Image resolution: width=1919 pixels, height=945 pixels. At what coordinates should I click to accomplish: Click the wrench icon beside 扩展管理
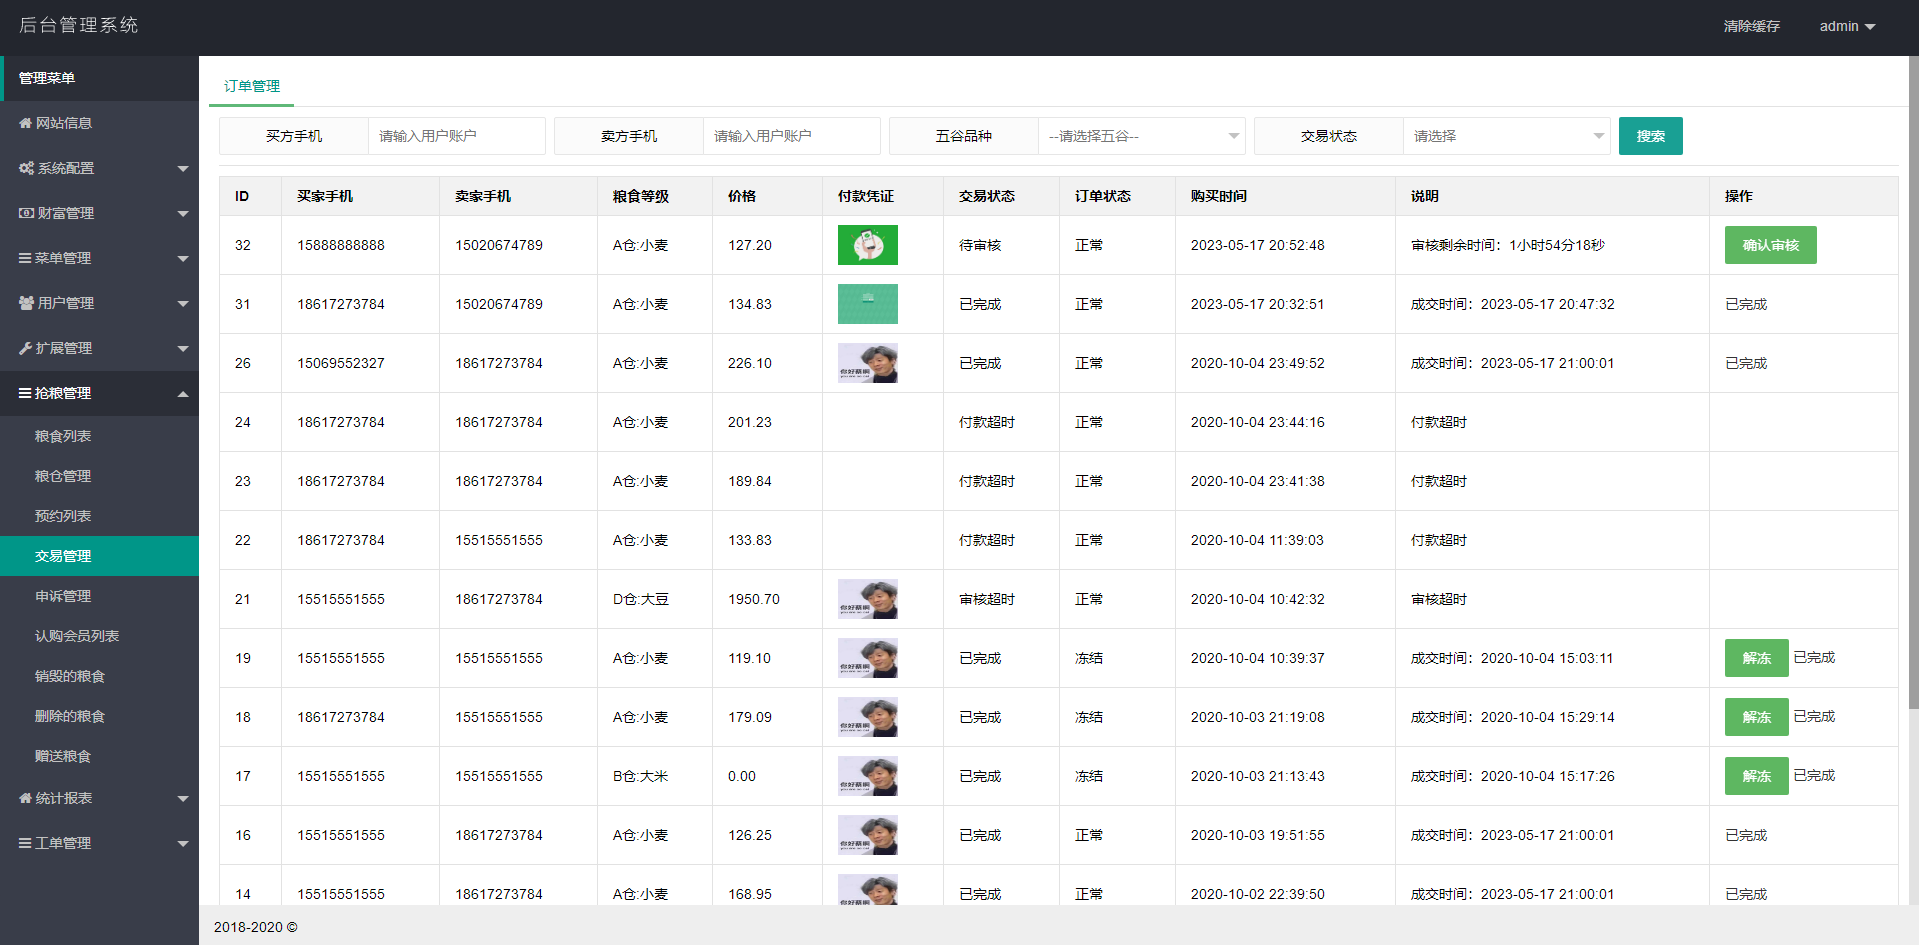[x=25, y=348]
